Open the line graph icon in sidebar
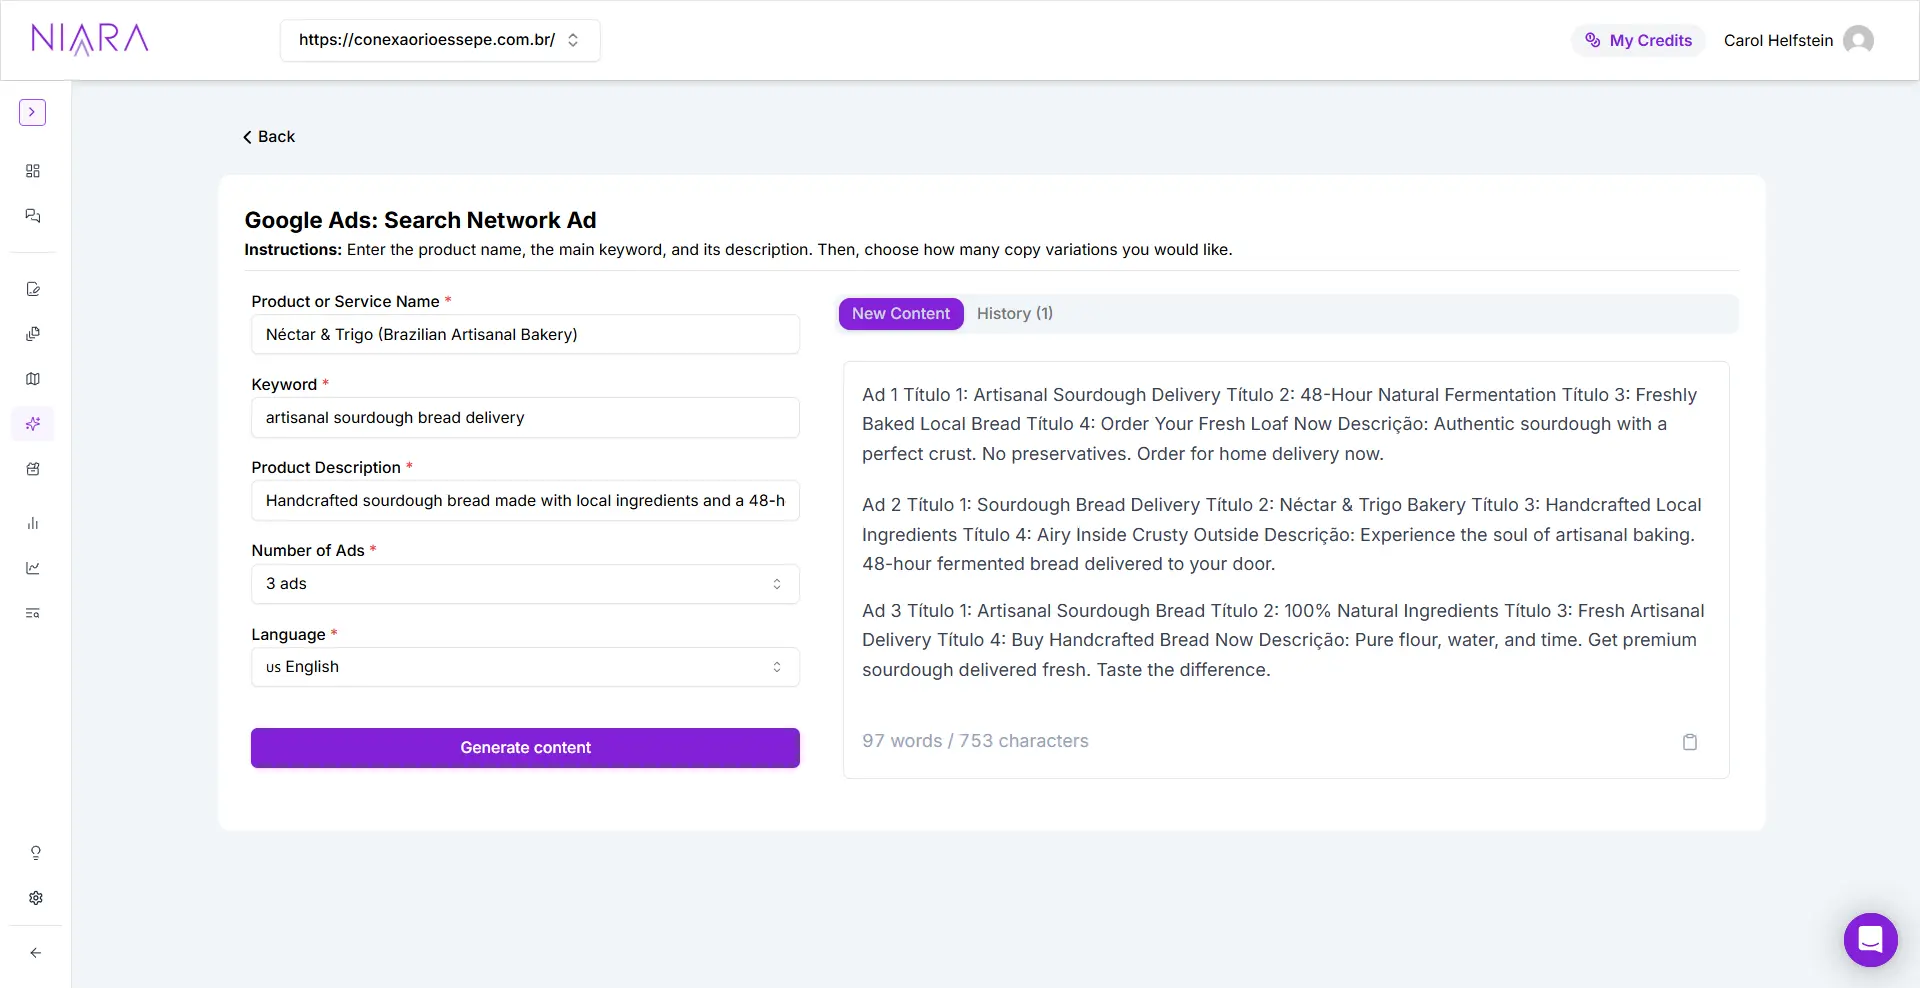The height and width of the screenshot is (988, 1920). pyautogui.click(x=33, y=568)
